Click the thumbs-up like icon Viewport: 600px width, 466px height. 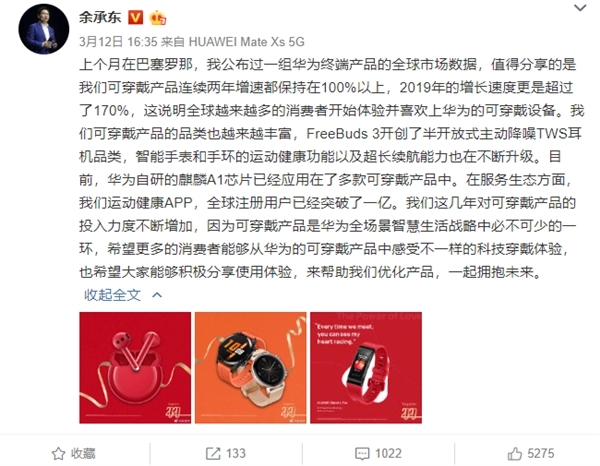point(515,454)
